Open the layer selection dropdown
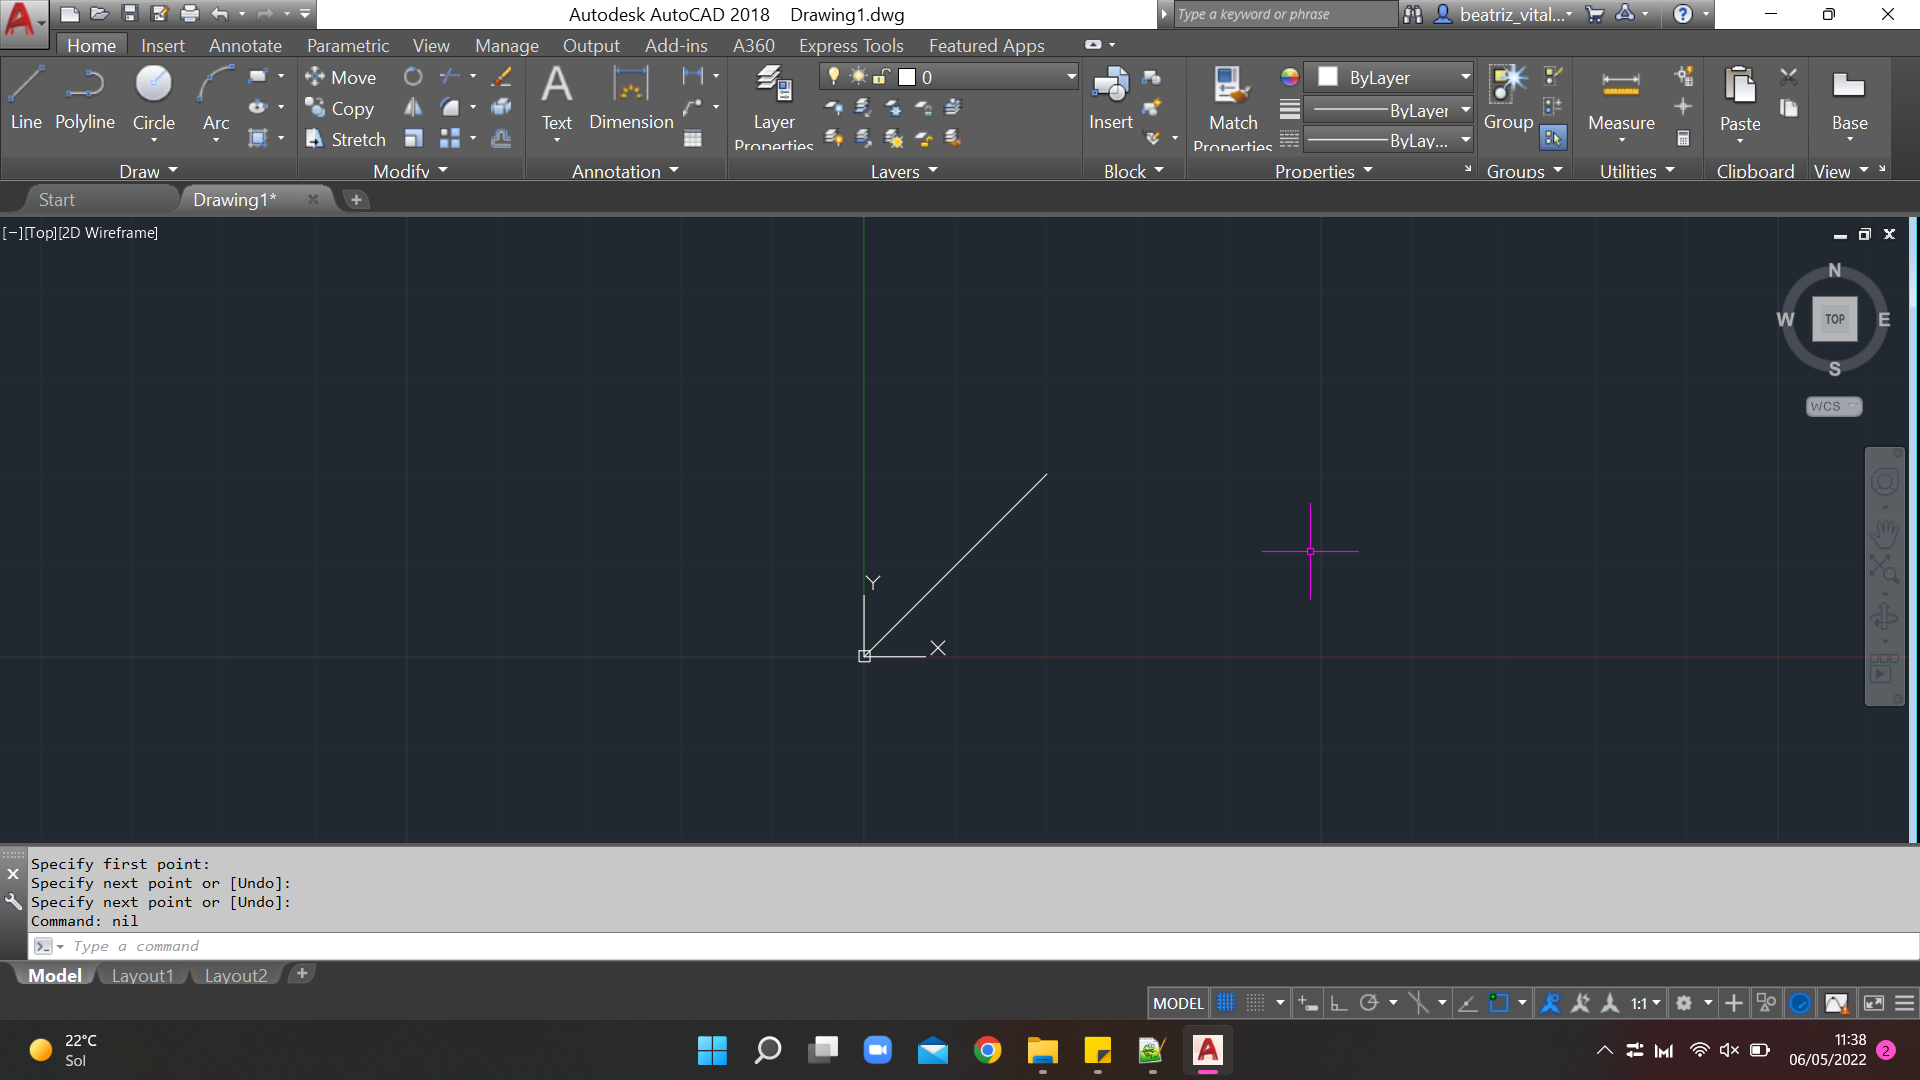 [x=950, y=77]
